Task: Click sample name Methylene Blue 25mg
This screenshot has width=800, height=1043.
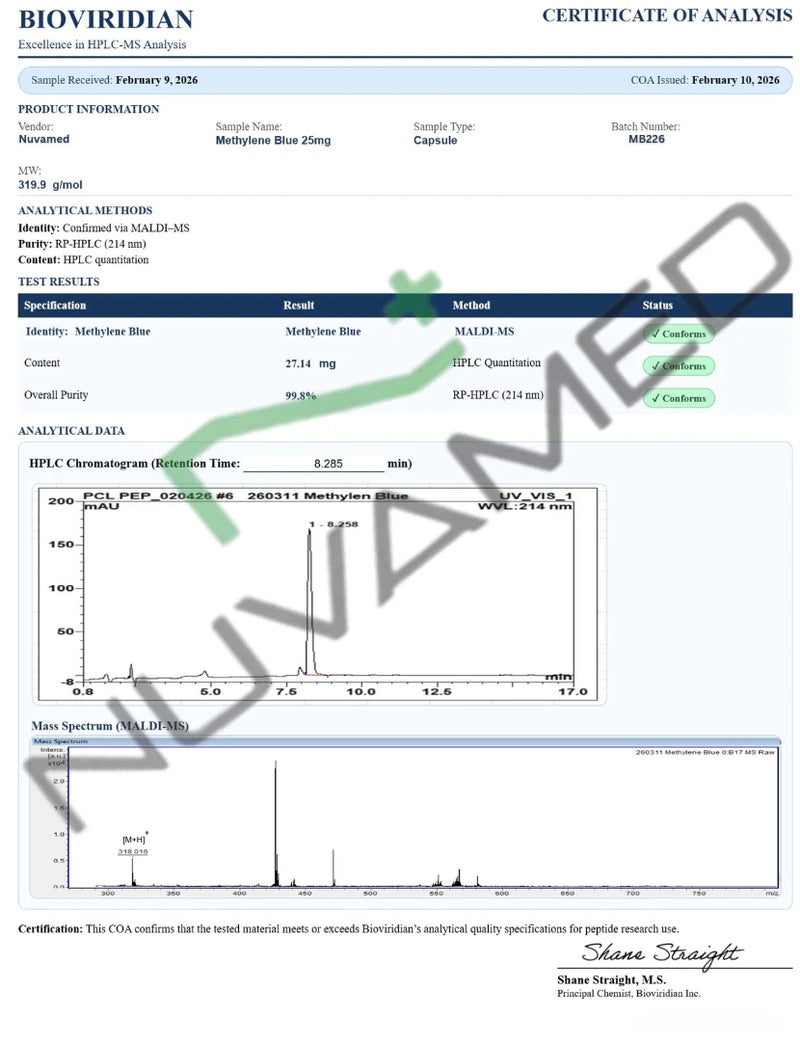Action: pyautogui.click(x=273, y=140)
